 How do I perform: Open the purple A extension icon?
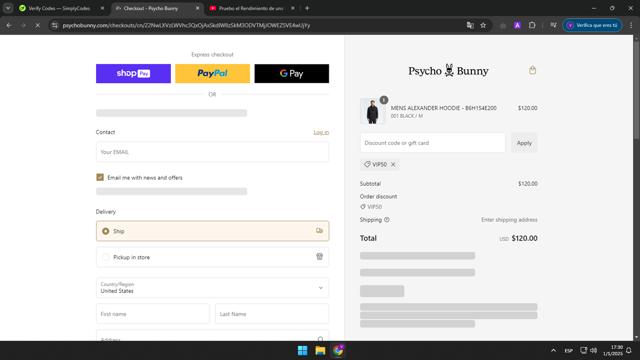pos(517,25)
